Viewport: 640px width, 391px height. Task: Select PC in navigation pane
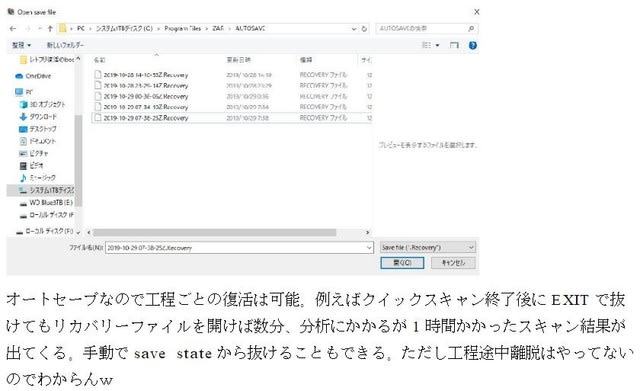coord(24,92)
